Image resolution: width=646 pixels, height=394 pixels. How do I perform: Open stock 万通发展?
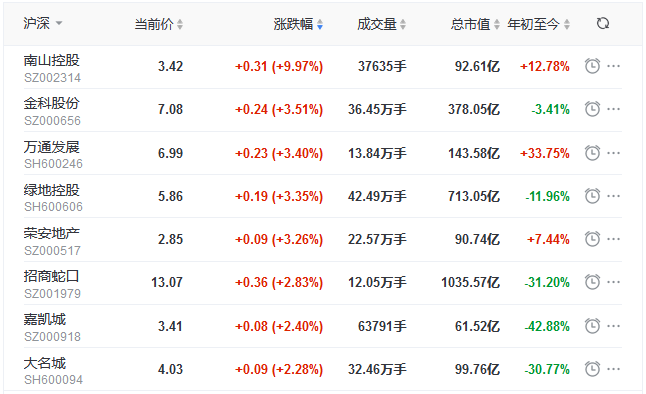(x=51, y=147)
